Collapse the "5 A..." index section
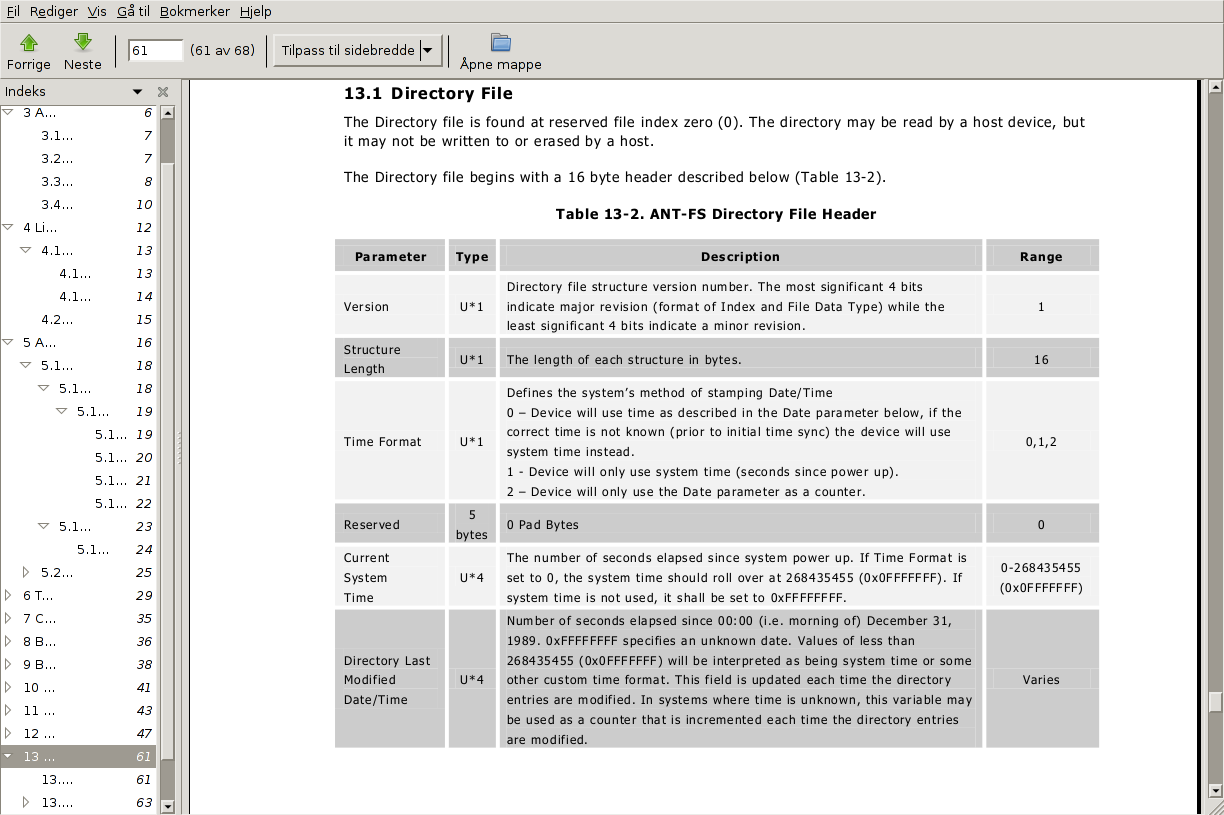 8,342
